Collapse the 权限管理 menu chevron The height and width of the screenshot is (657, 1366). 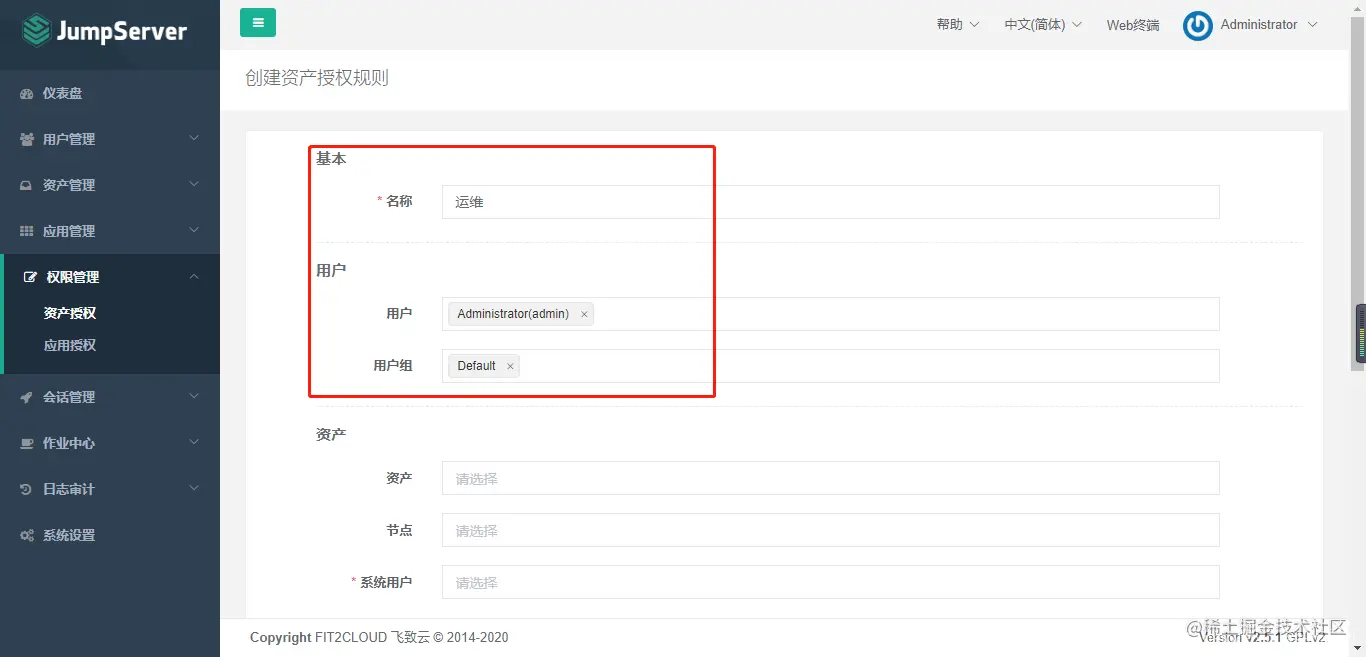coord(194,276)
